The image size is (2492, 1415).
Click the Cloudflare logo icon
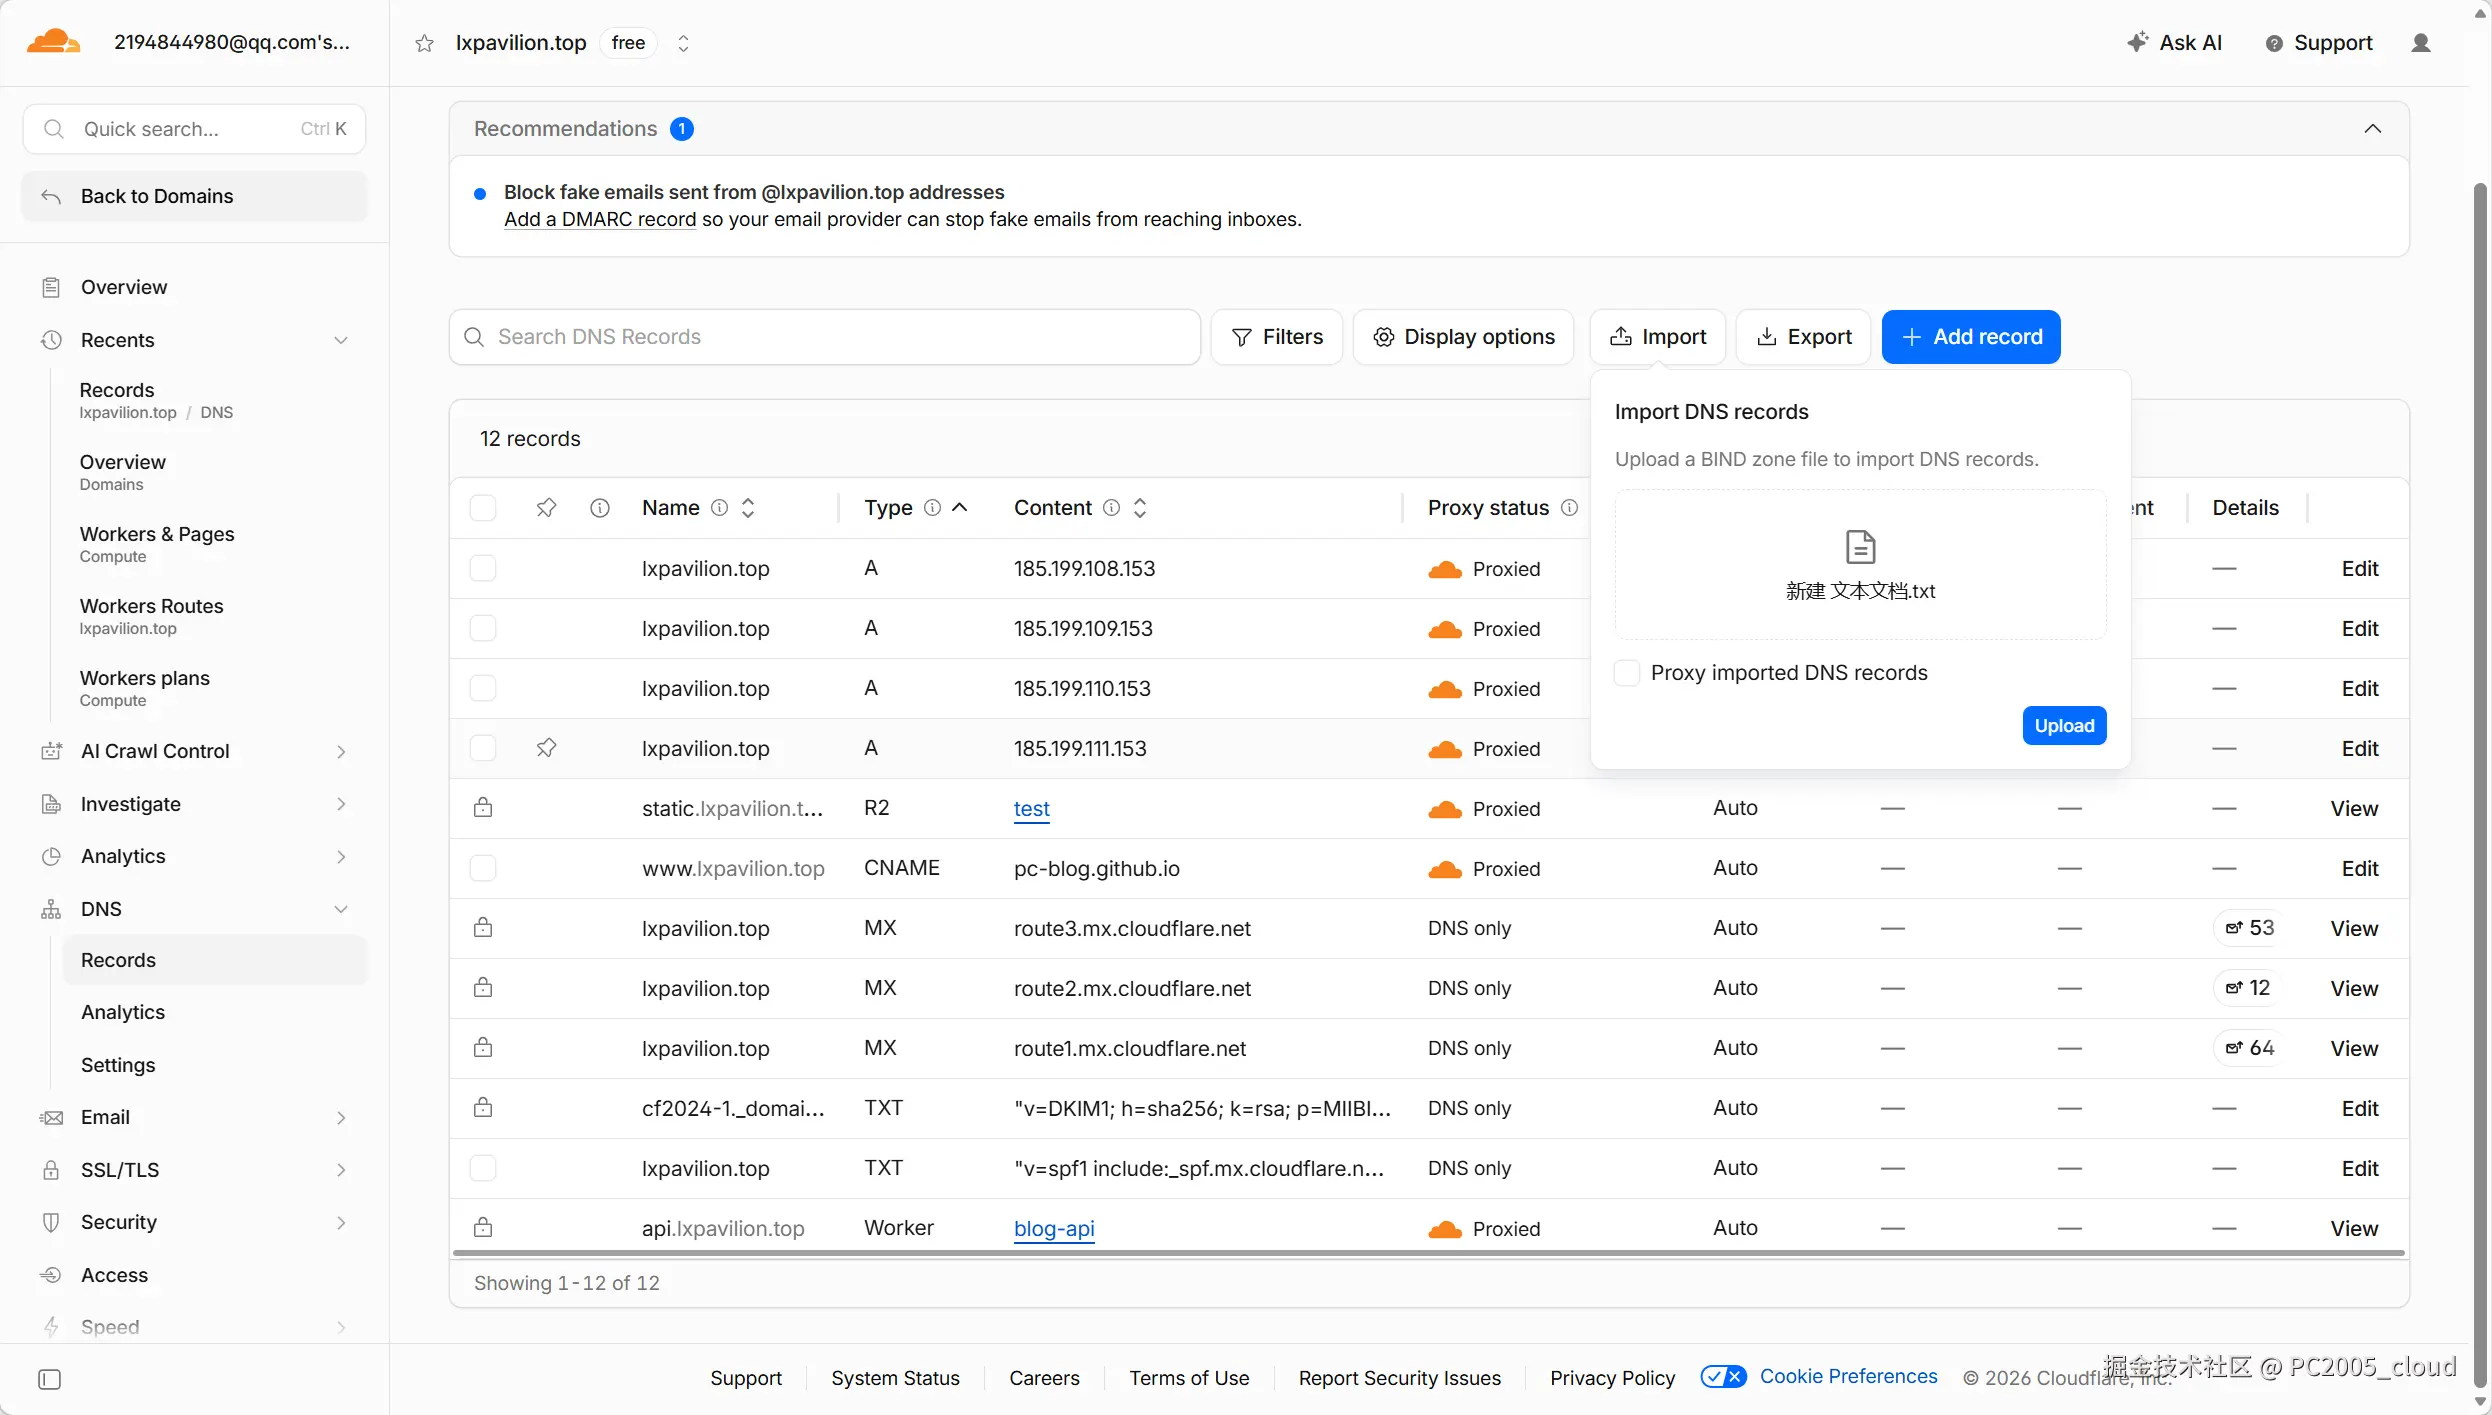point(53,42)
